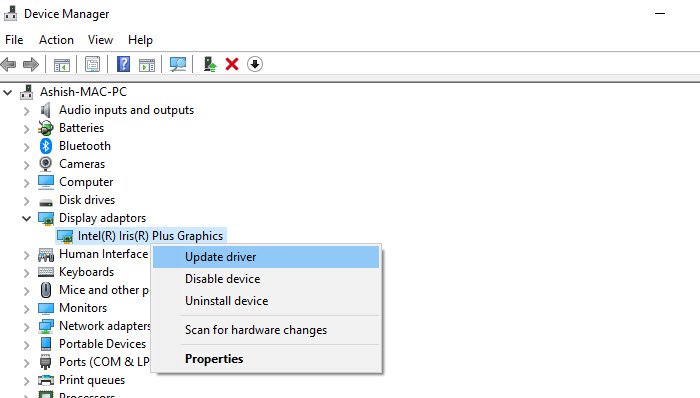700x398 pixels.
Task: Click the Keyboards category icon
Action: [x=46, y=272]
